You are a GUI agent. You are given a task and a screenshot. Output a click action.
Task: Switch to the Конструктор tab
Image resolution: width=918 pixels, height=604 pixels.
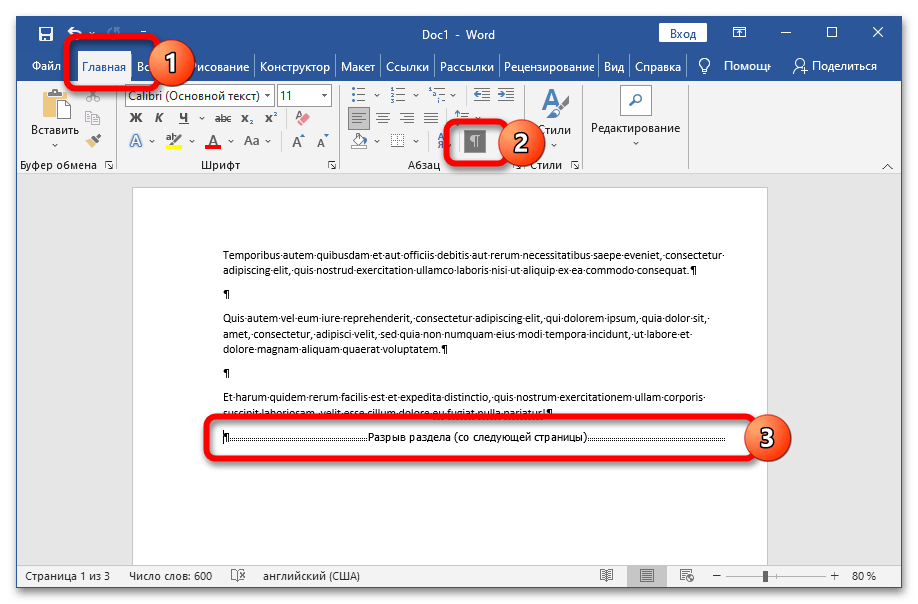point(294,67)
